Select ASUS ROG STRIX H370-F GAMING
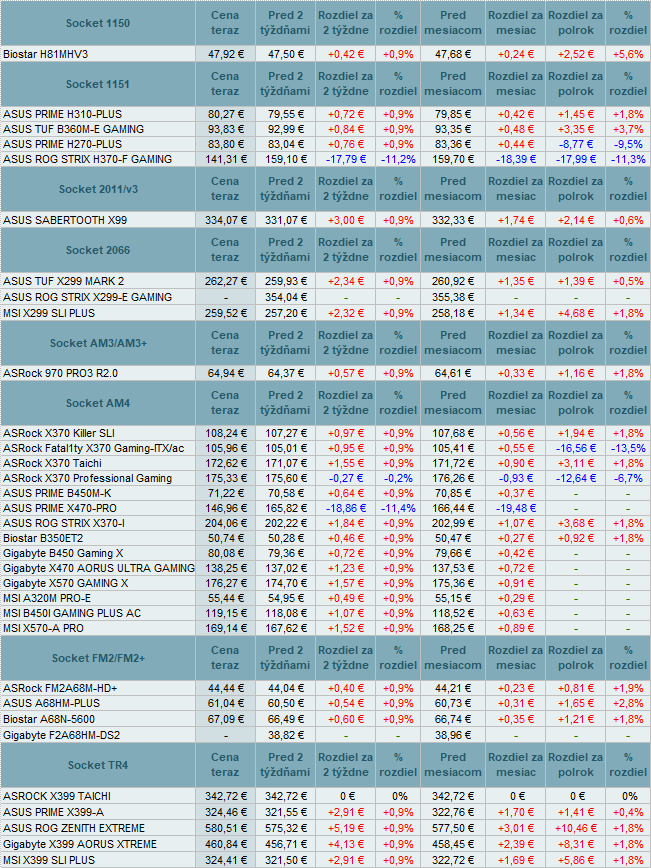This screenshot has height=868, width=651. (87, 159)
